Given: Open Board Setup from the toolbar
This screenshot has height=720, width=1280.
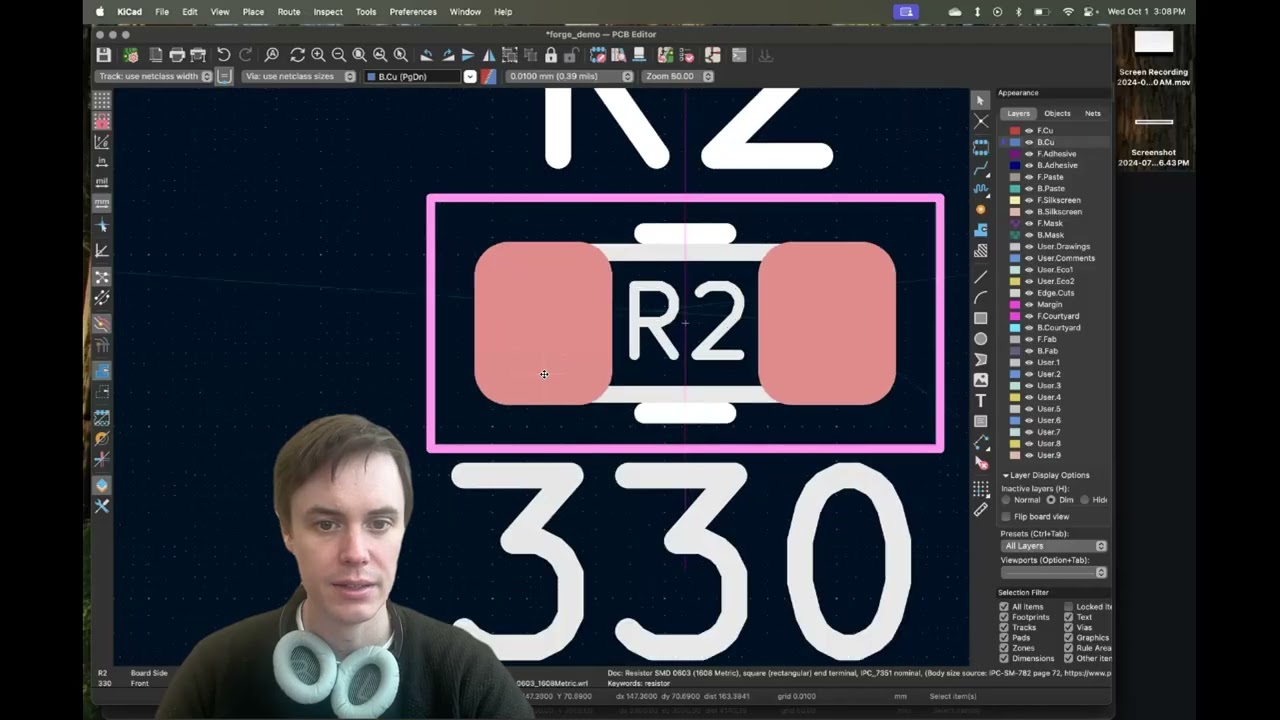Looking at the screenshot, I should 130,55.
